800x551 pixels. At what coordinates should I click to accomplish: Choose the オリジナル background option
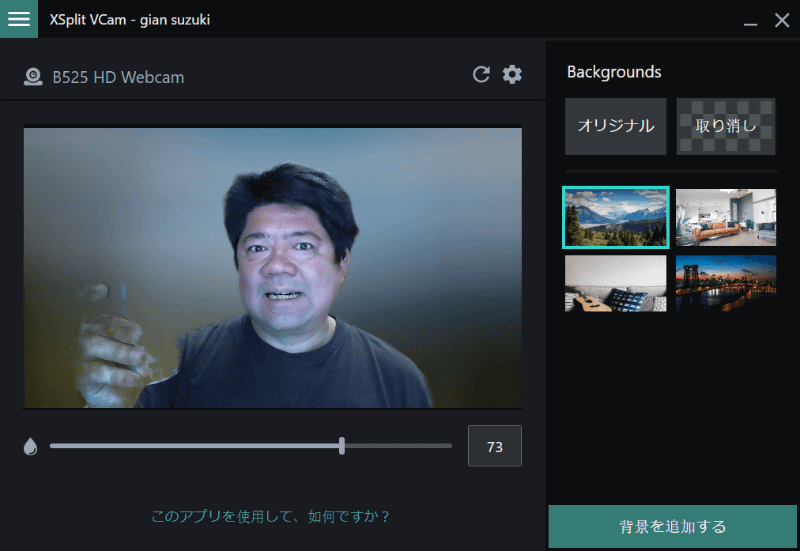tap(615, 126)
